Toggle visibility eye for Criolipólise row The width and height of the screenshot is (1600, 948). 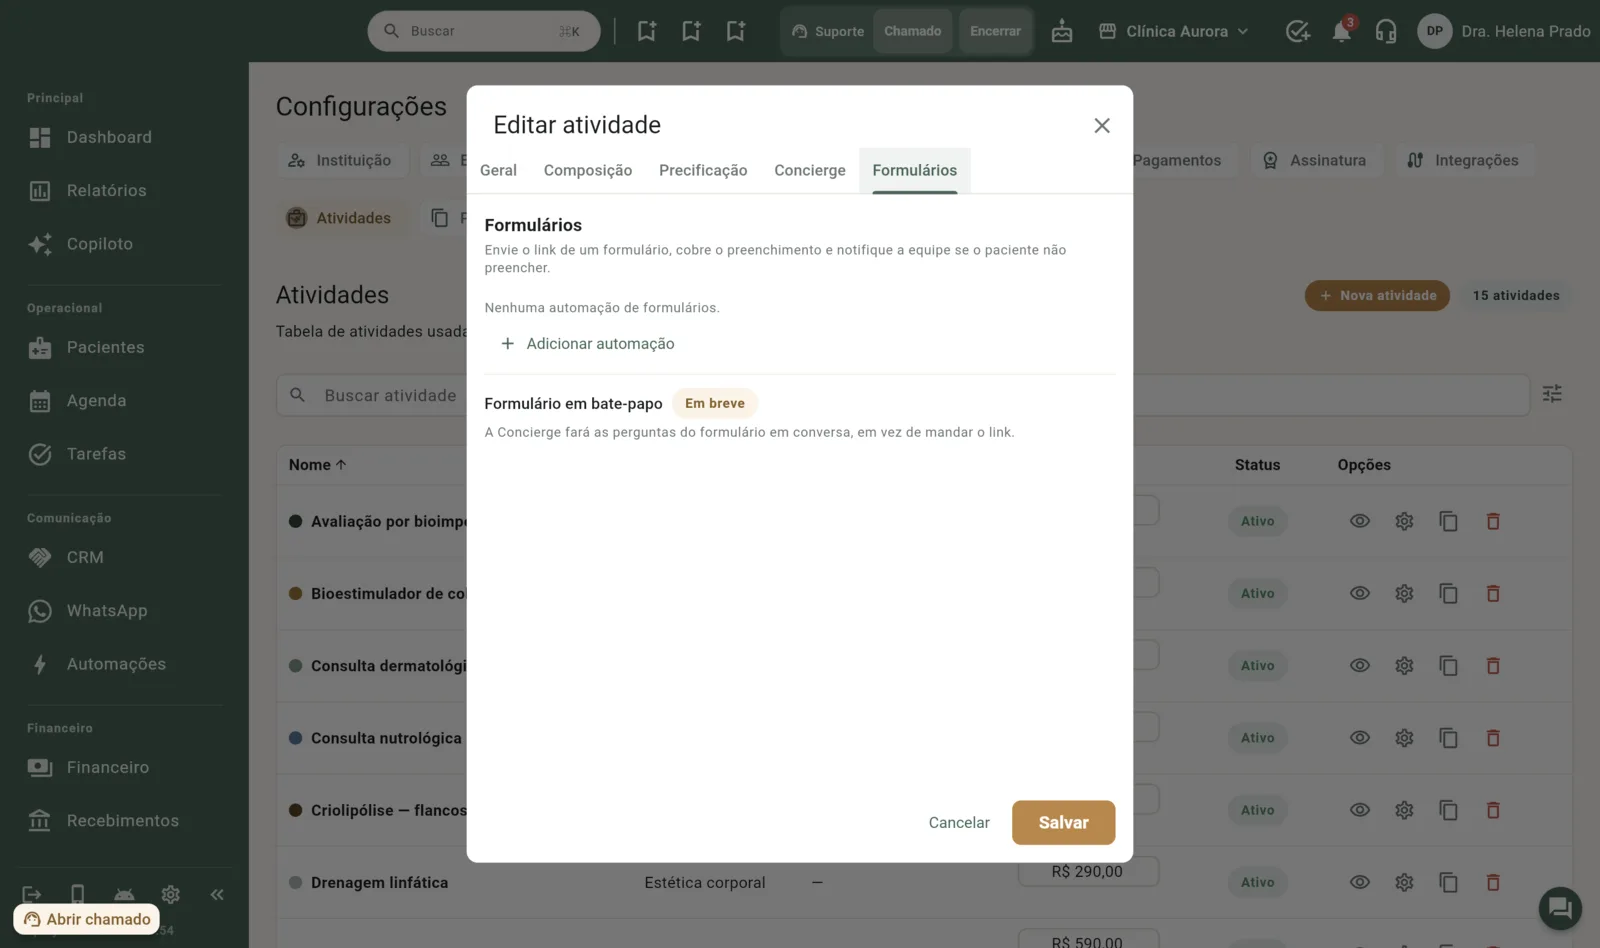click(1360, 810)
